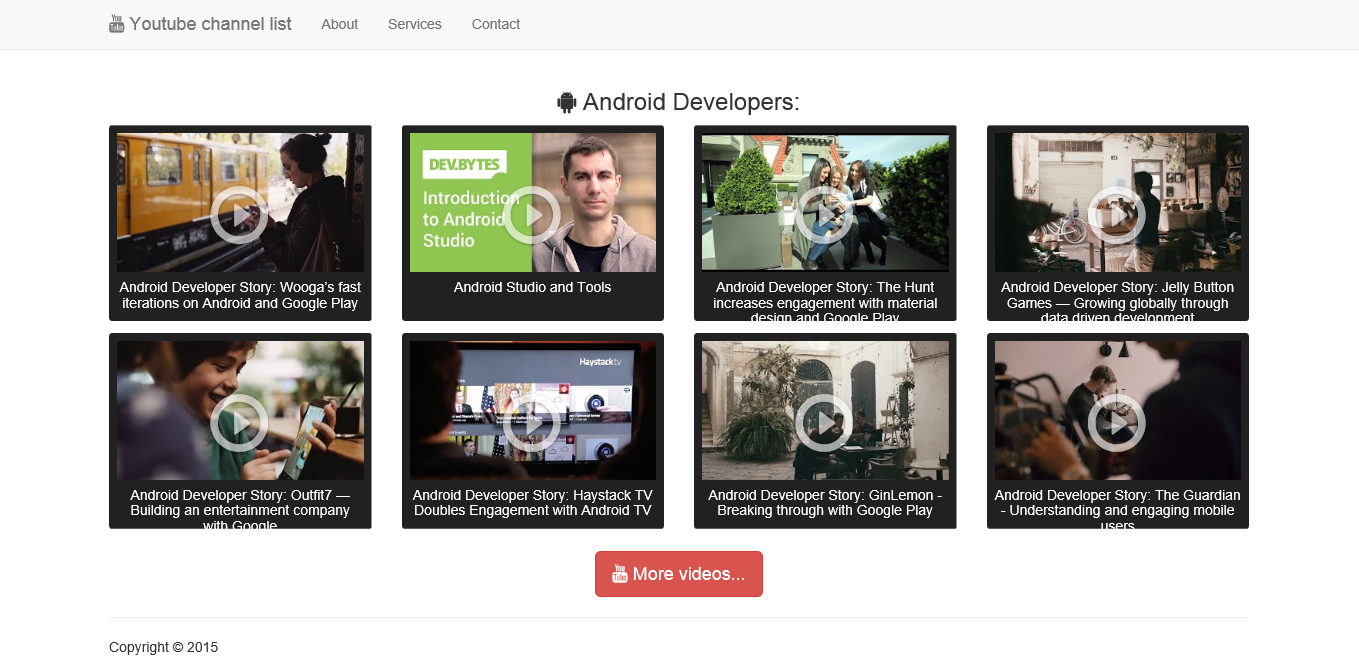Click the Outfit7 entertainment company caption

(240, 510)
